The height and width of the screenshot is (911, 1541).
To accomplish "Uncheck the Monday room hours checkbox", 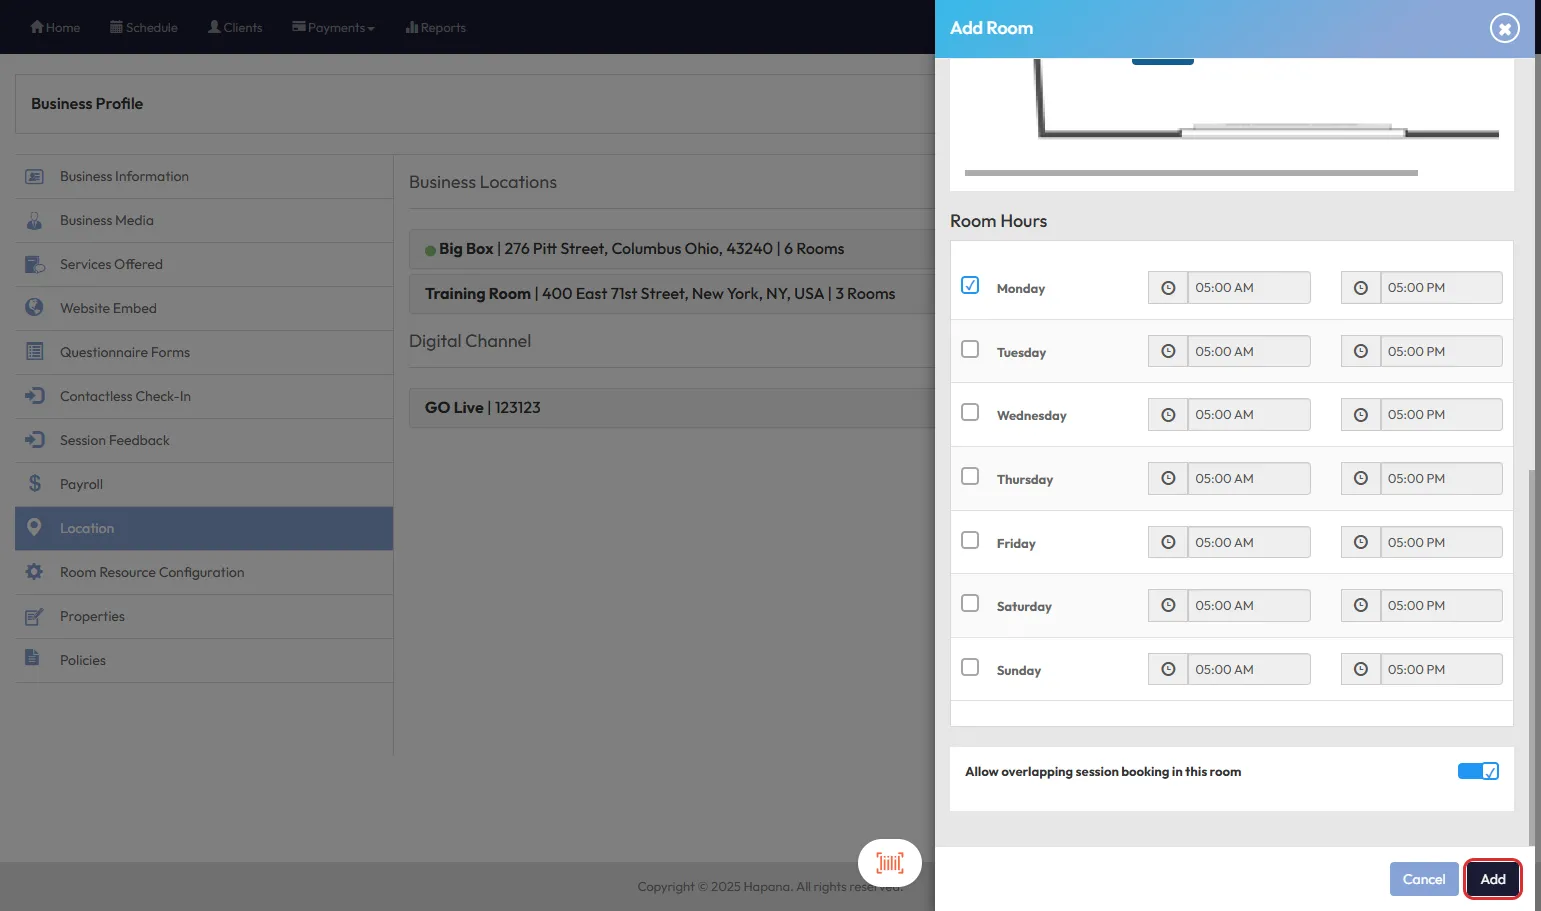I will (x=970, y=286).
